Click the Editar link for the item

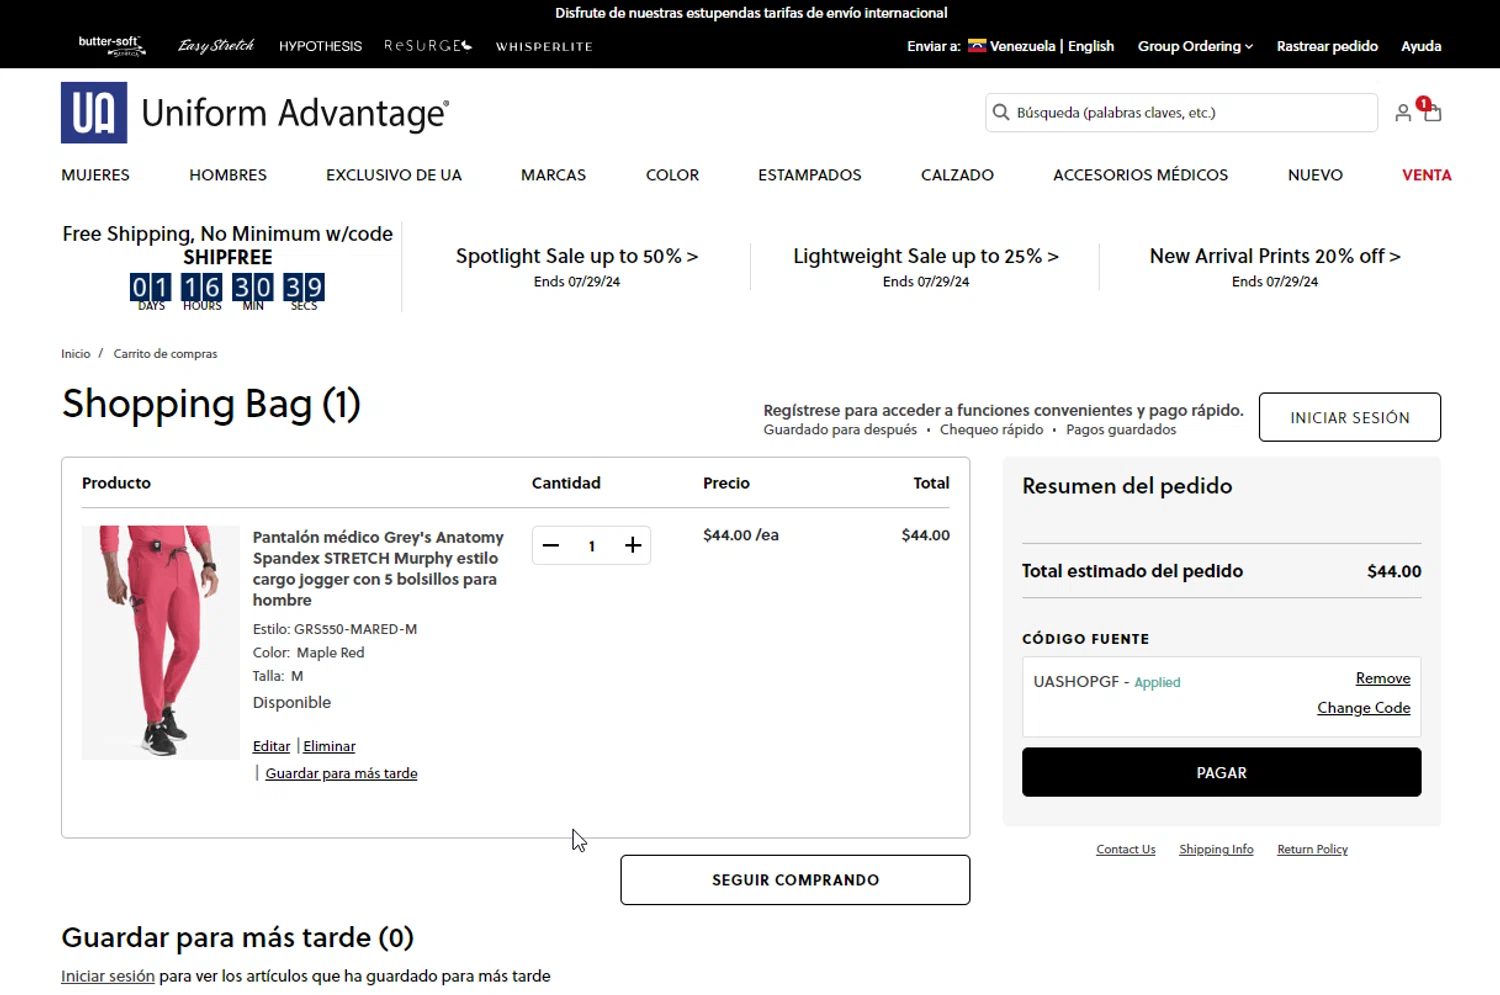(271, 746)
